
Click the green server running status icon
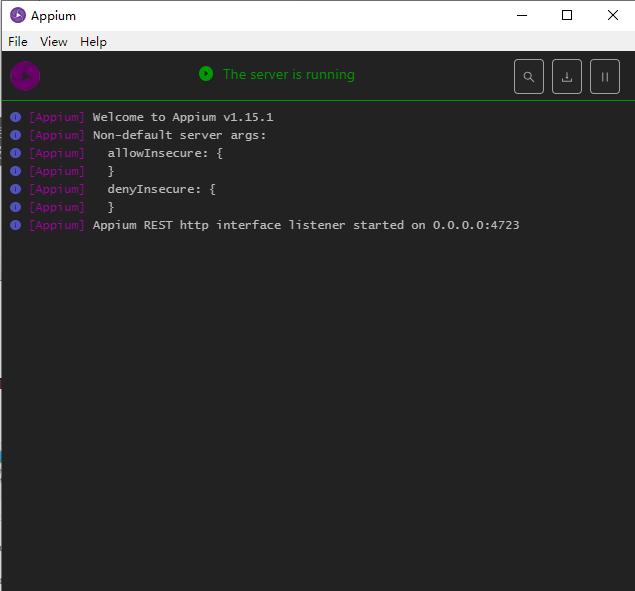point(206,74)
